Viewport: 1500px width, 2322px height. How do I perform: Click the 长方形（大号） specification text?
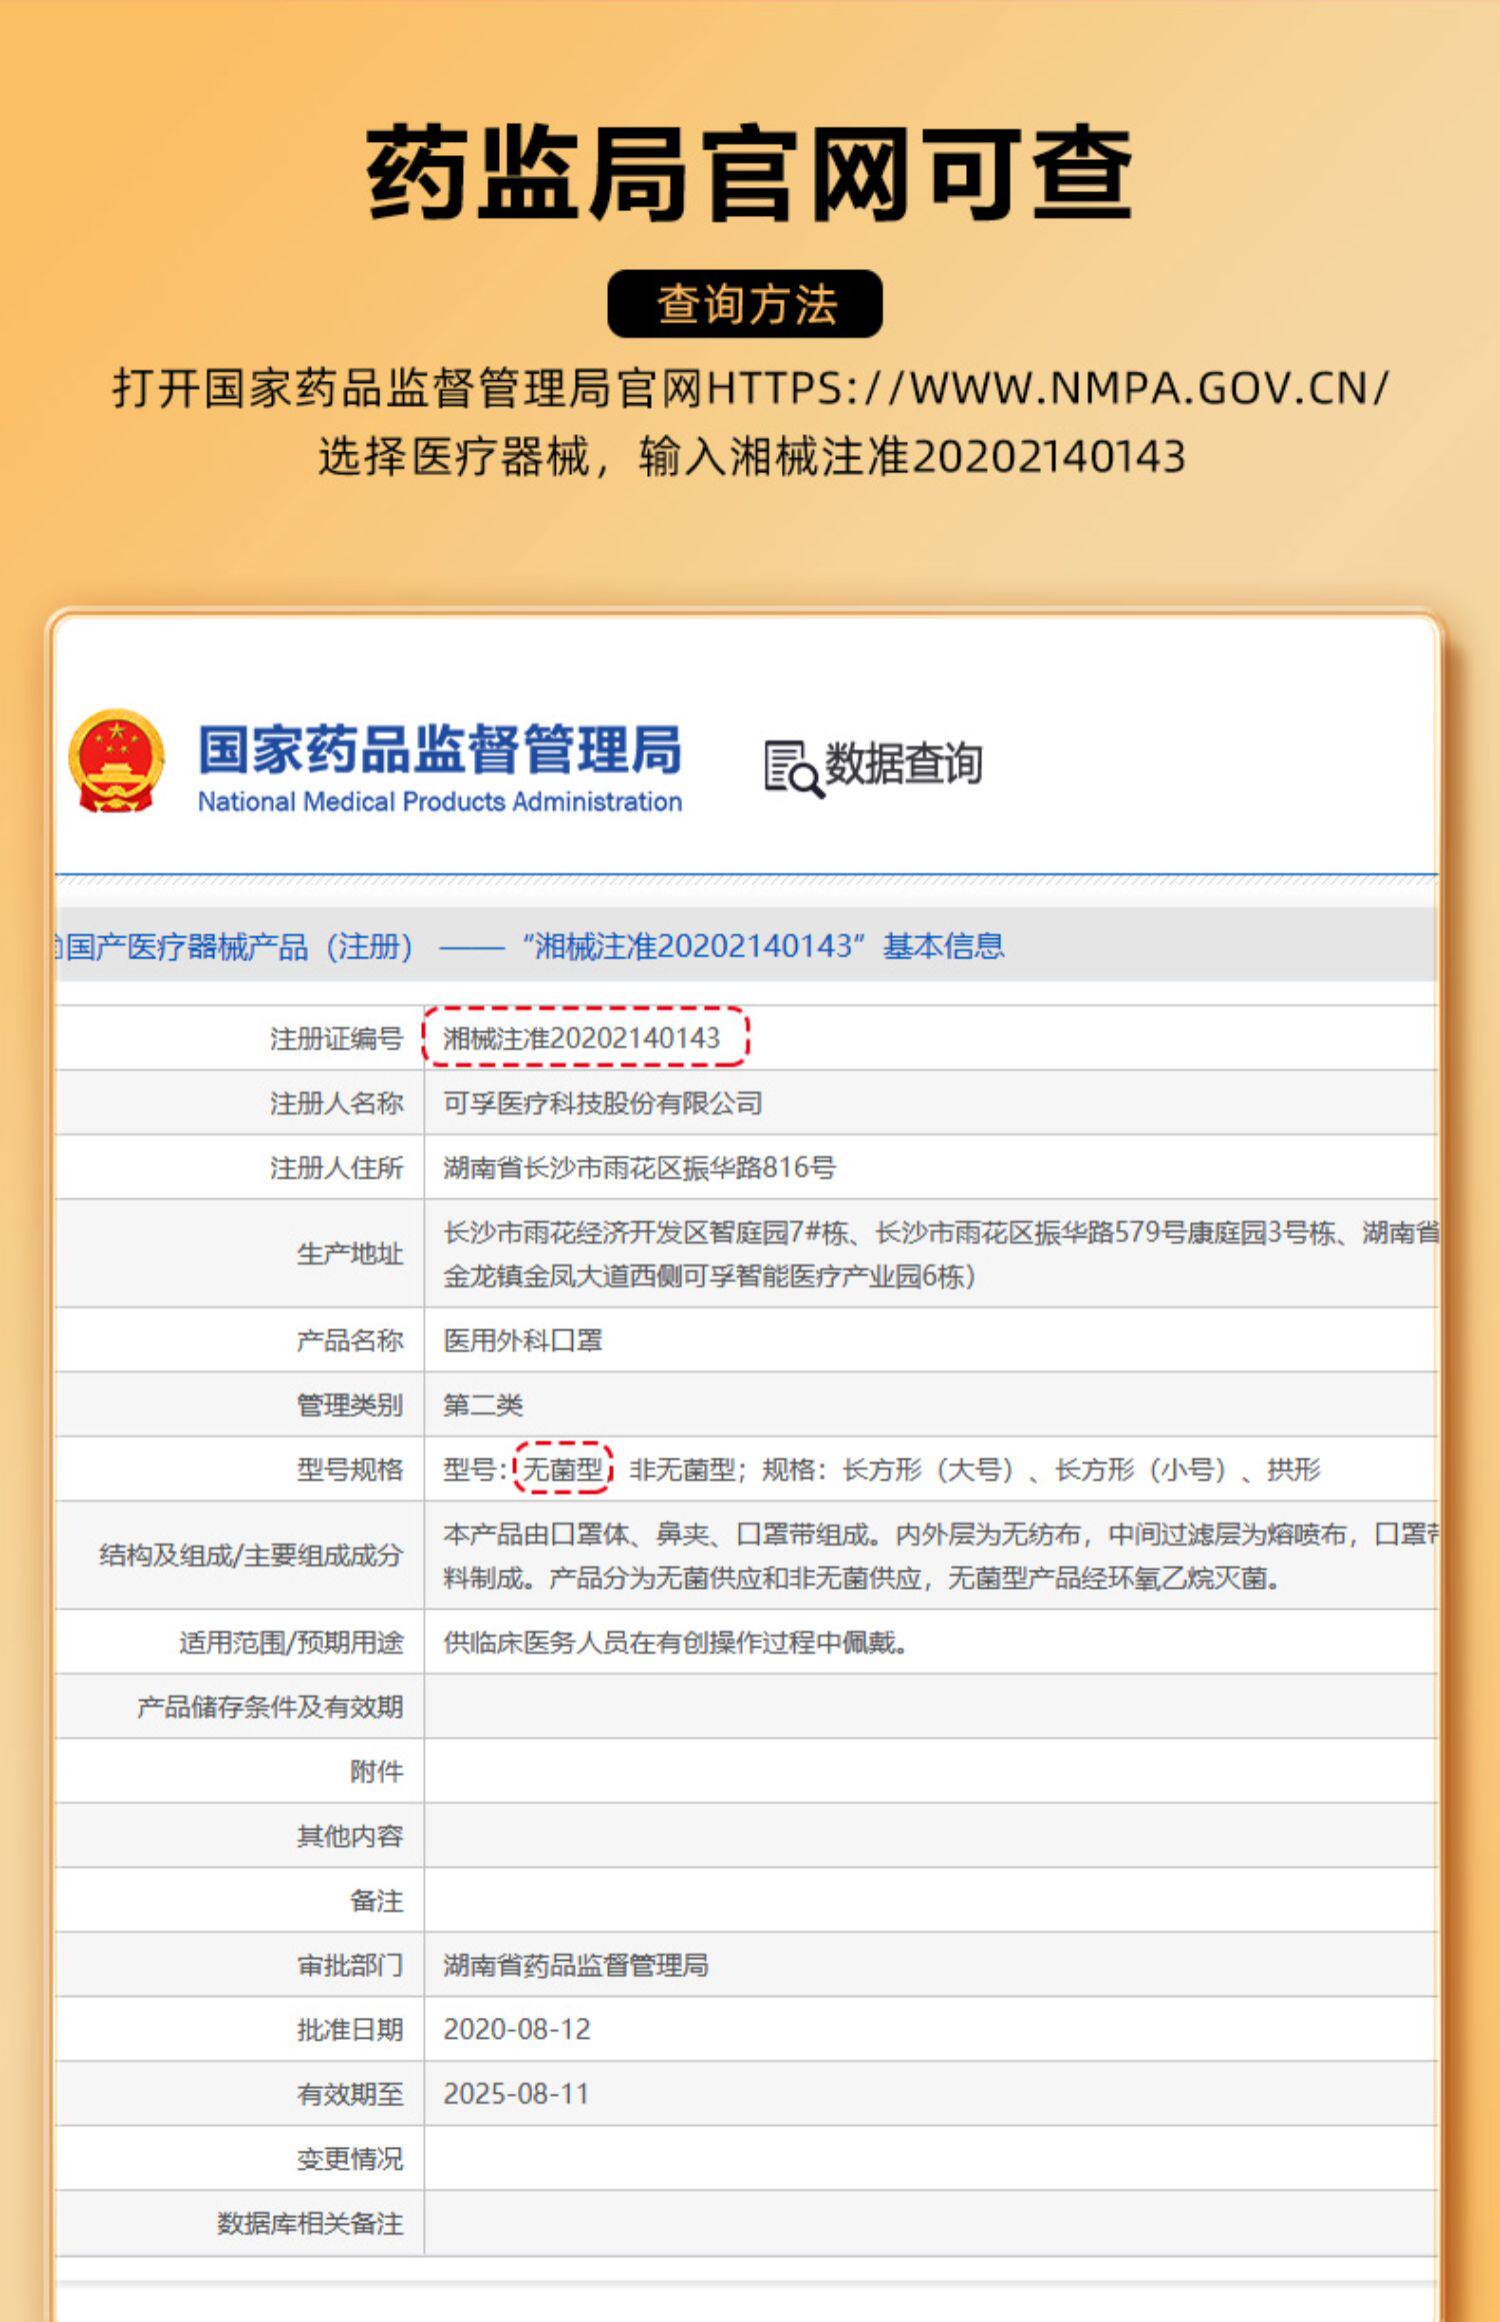click(x=929, y=1469)
